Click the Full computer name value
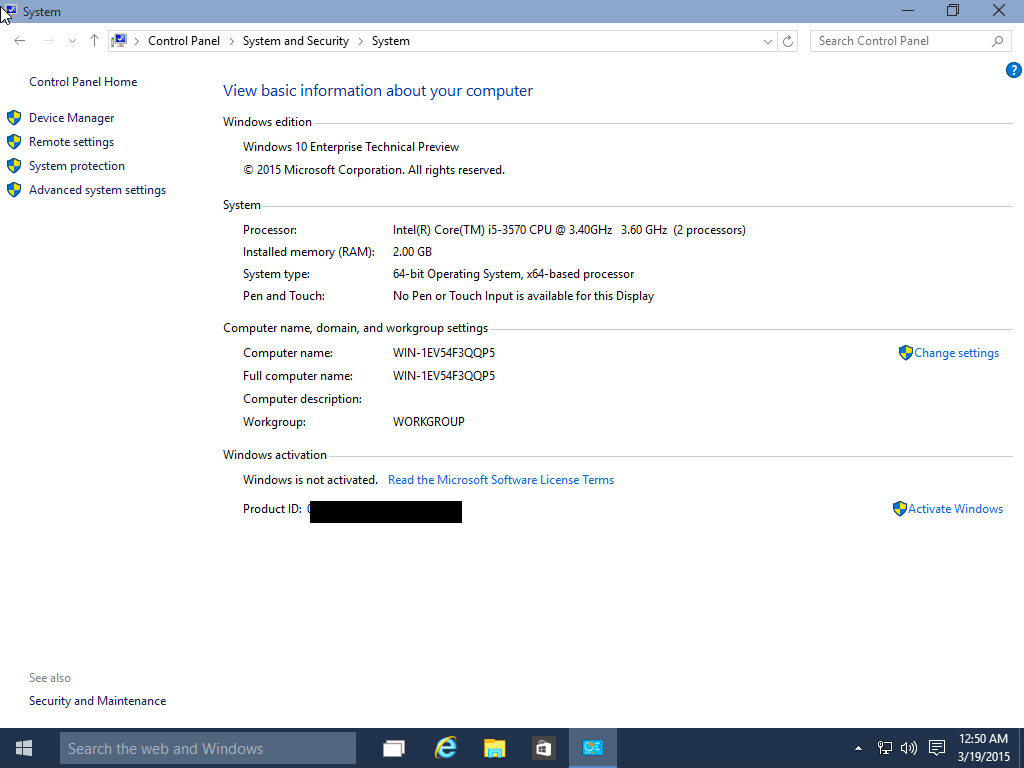 coord(444,376)
